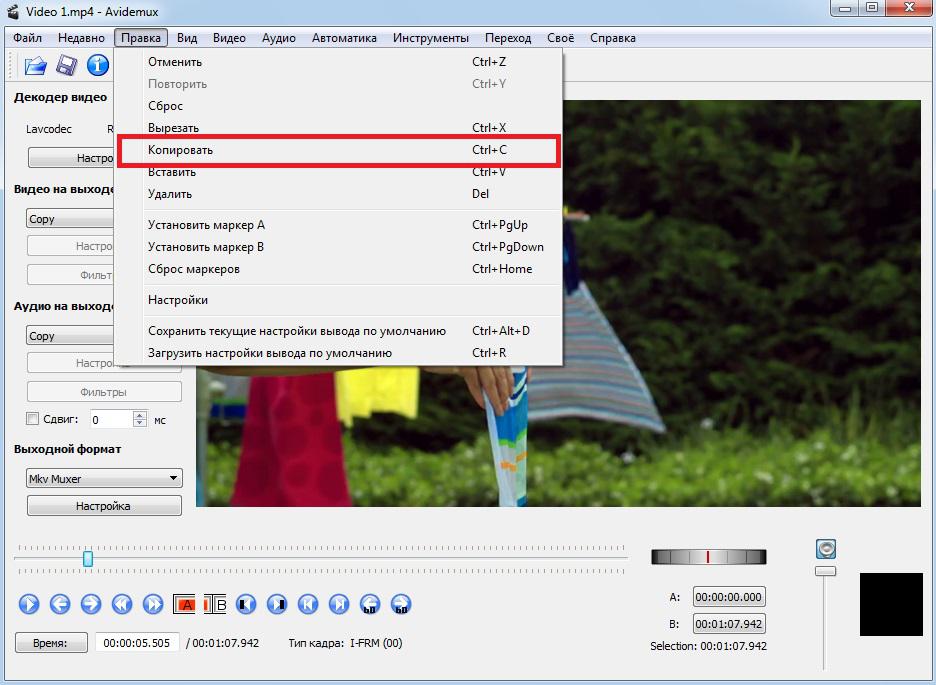Show file information via blue info icon

coord(97,65)
